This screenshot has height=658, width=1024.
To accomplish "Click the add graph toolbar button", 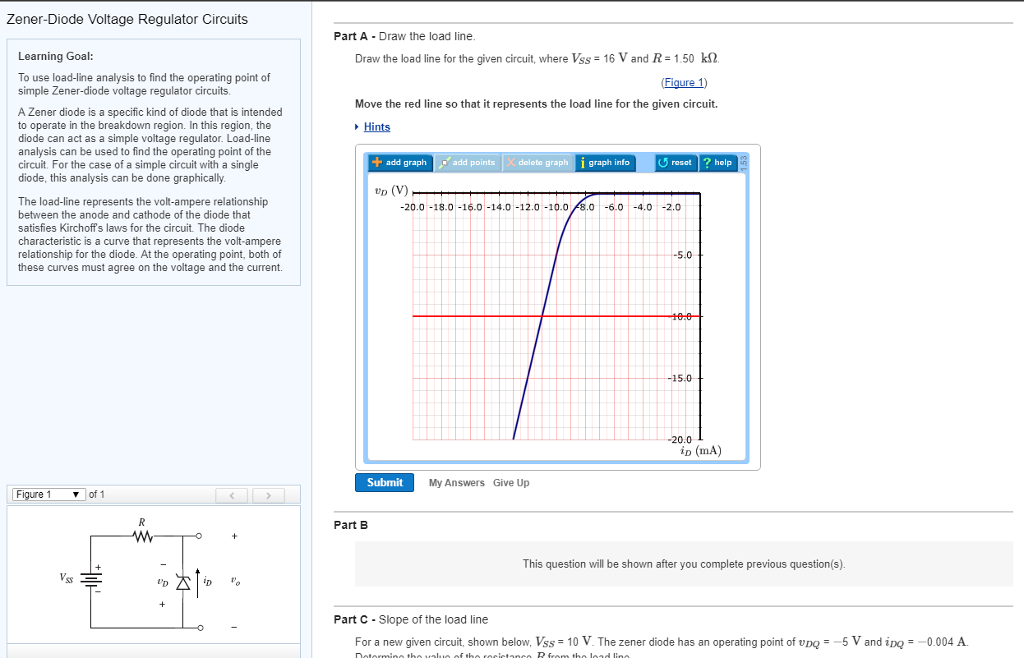I will pyautogui.click(x=399, y=162).
